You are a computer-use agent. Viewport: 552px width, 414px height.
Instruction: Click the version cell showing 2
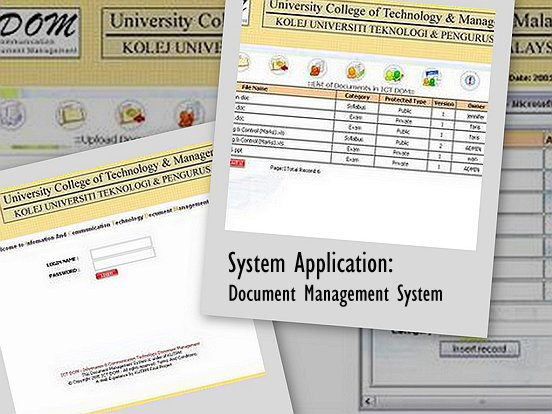tap(440, 145)
